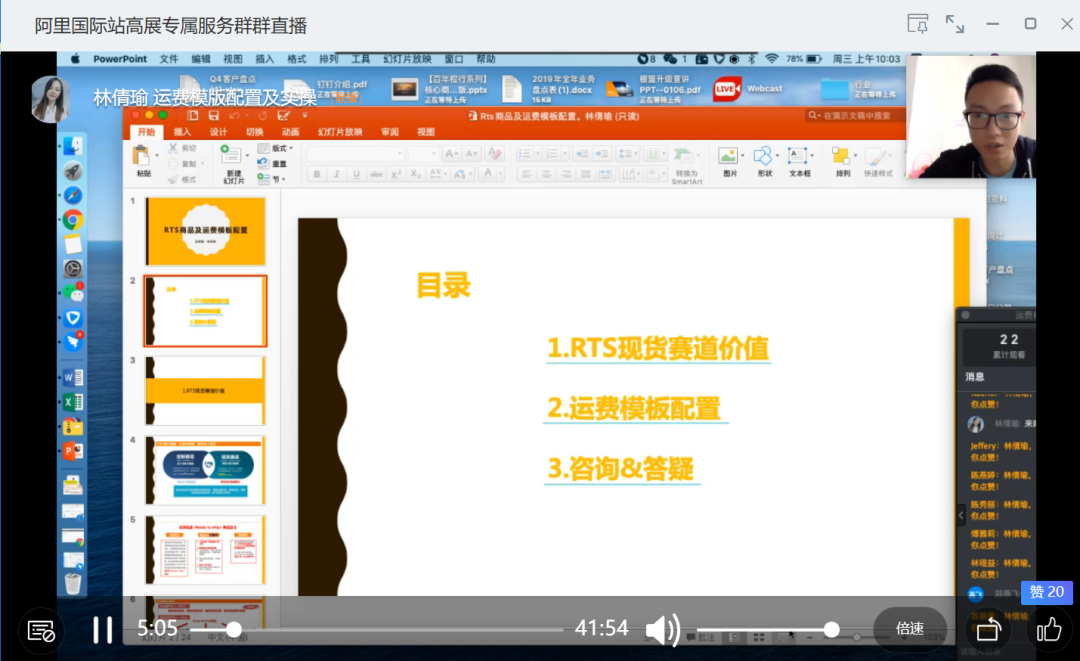Viewport: 1080px width, 661px height.
Task: Switch to the Design (设计) ribbon tab
Action: pyautogui.click(x=218, y=132)
